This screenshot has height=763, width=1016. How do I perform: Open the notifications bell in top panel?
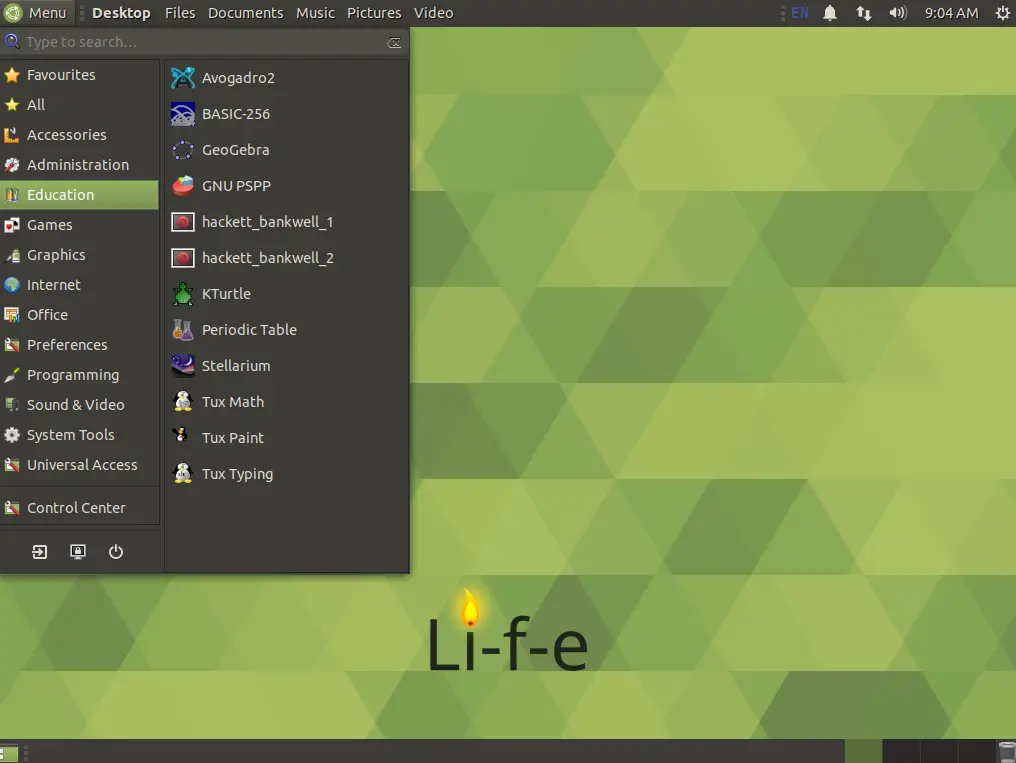829,13
